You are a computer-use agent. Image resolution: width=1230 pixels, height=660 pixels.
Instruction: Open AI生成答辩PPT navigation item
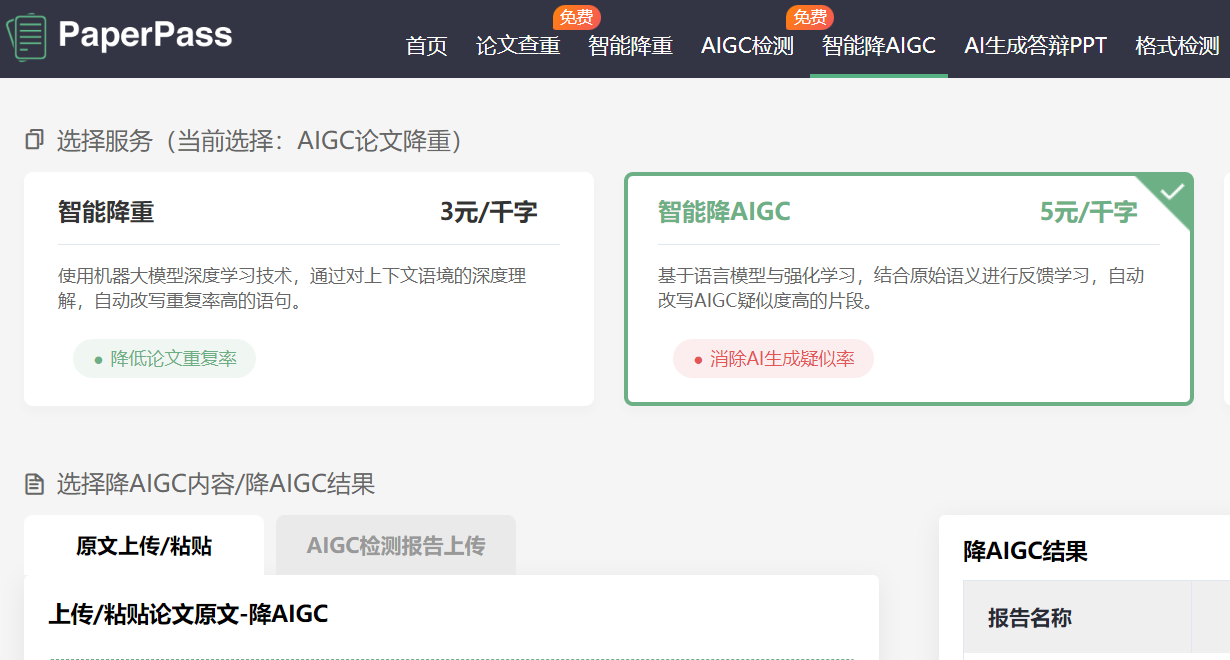point(1036,46)
